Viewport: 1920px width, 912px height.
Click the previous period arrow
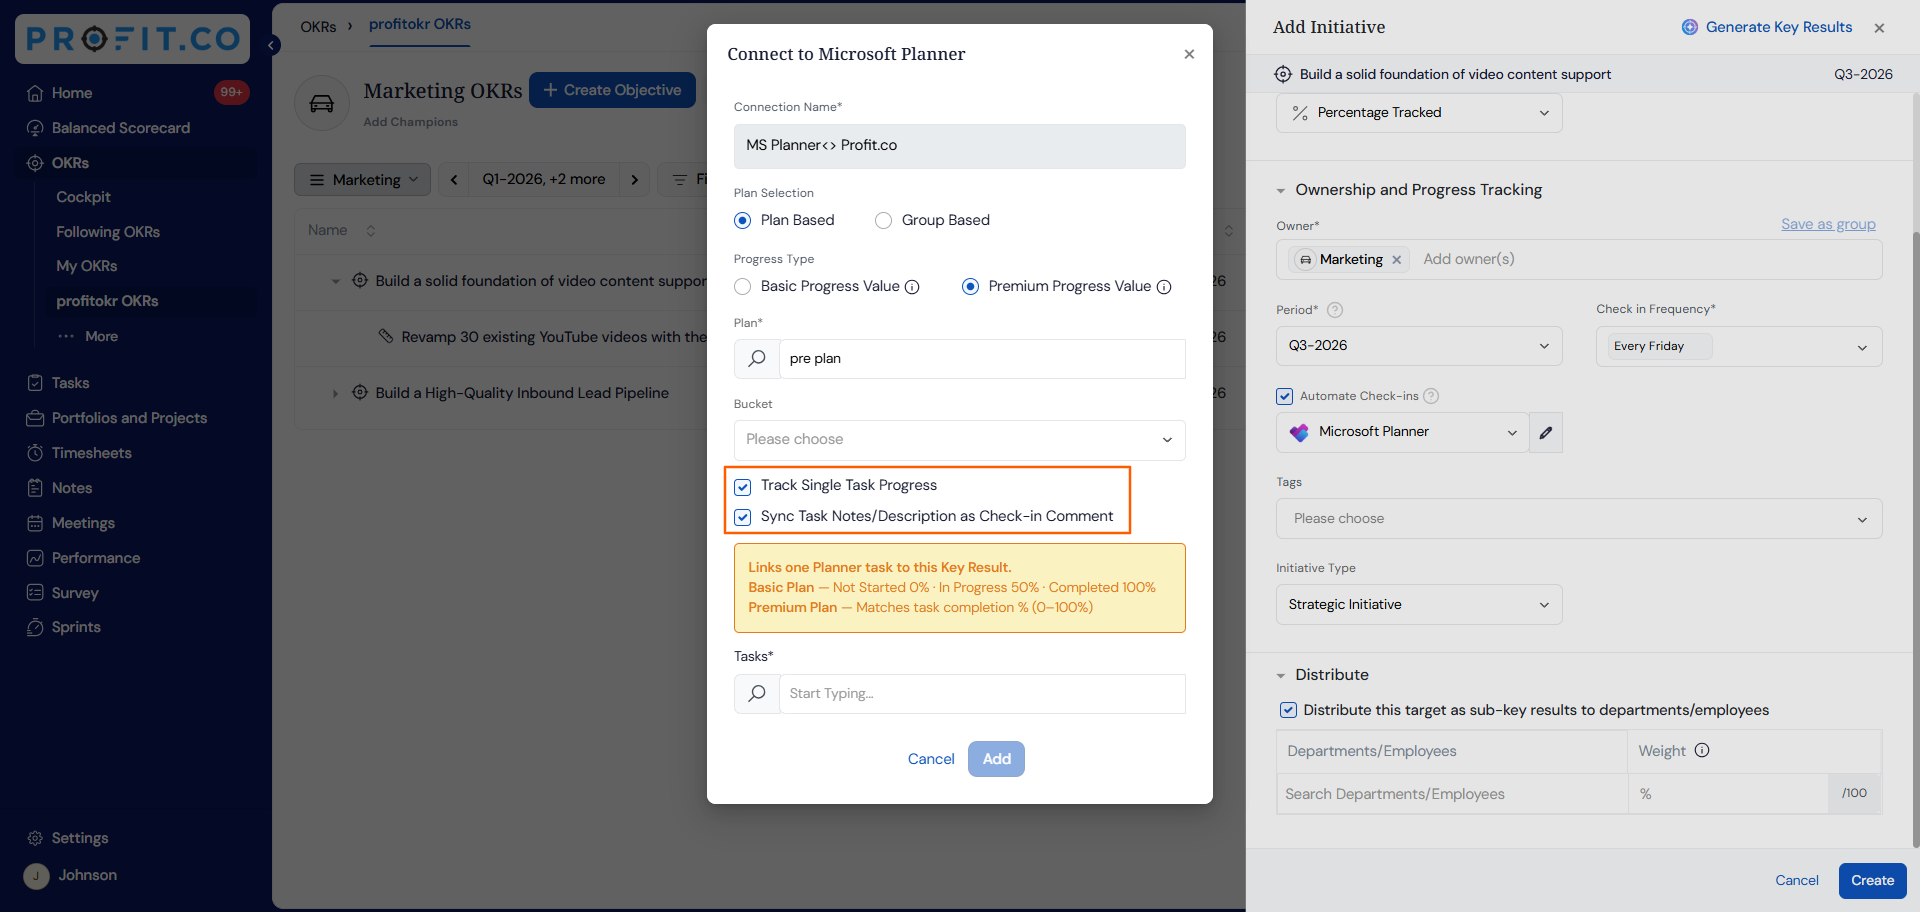(454, 180)
